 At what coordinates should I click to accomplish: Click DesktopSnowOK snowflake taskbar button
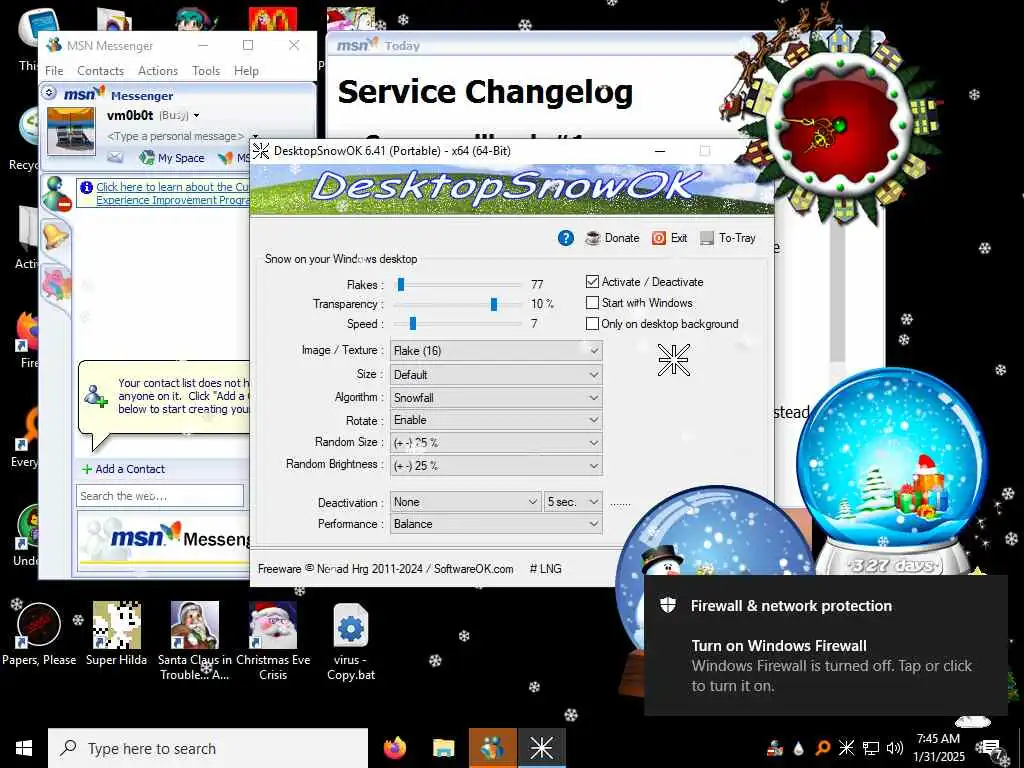541,748
